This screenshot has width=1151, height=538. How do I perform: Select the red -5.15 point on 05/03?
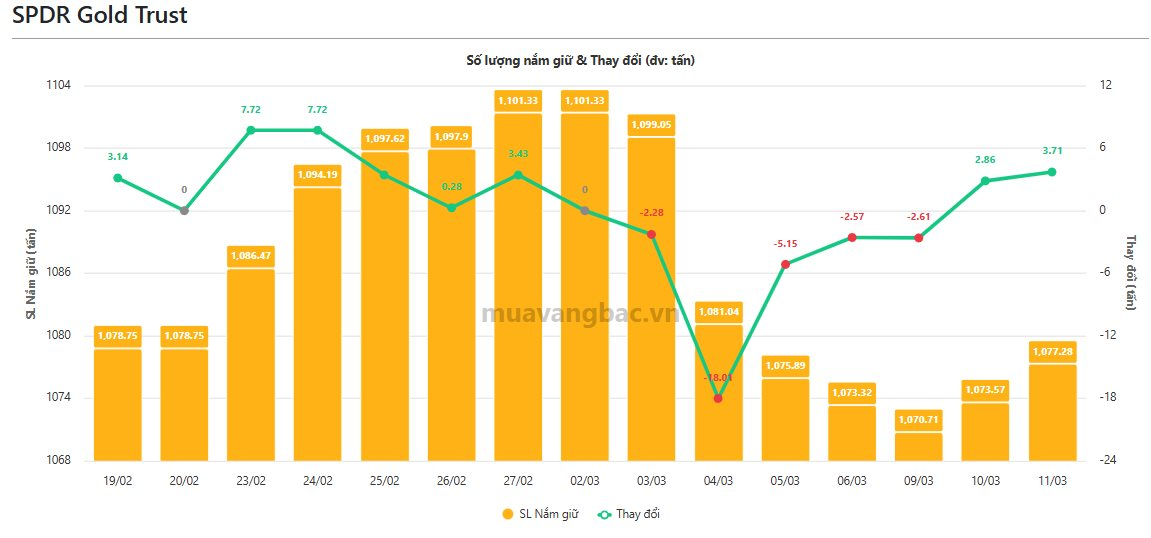(785, 264)
